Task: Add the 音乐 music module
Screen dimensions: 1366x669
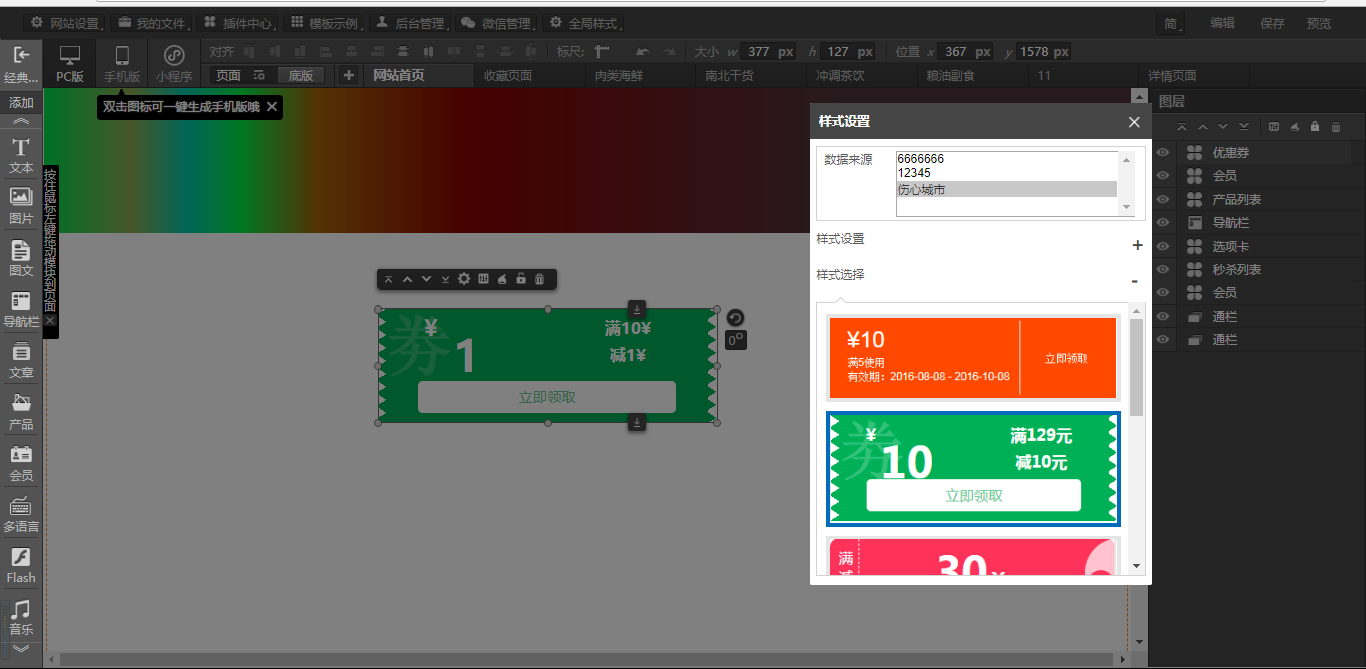Action: (21, 616)
